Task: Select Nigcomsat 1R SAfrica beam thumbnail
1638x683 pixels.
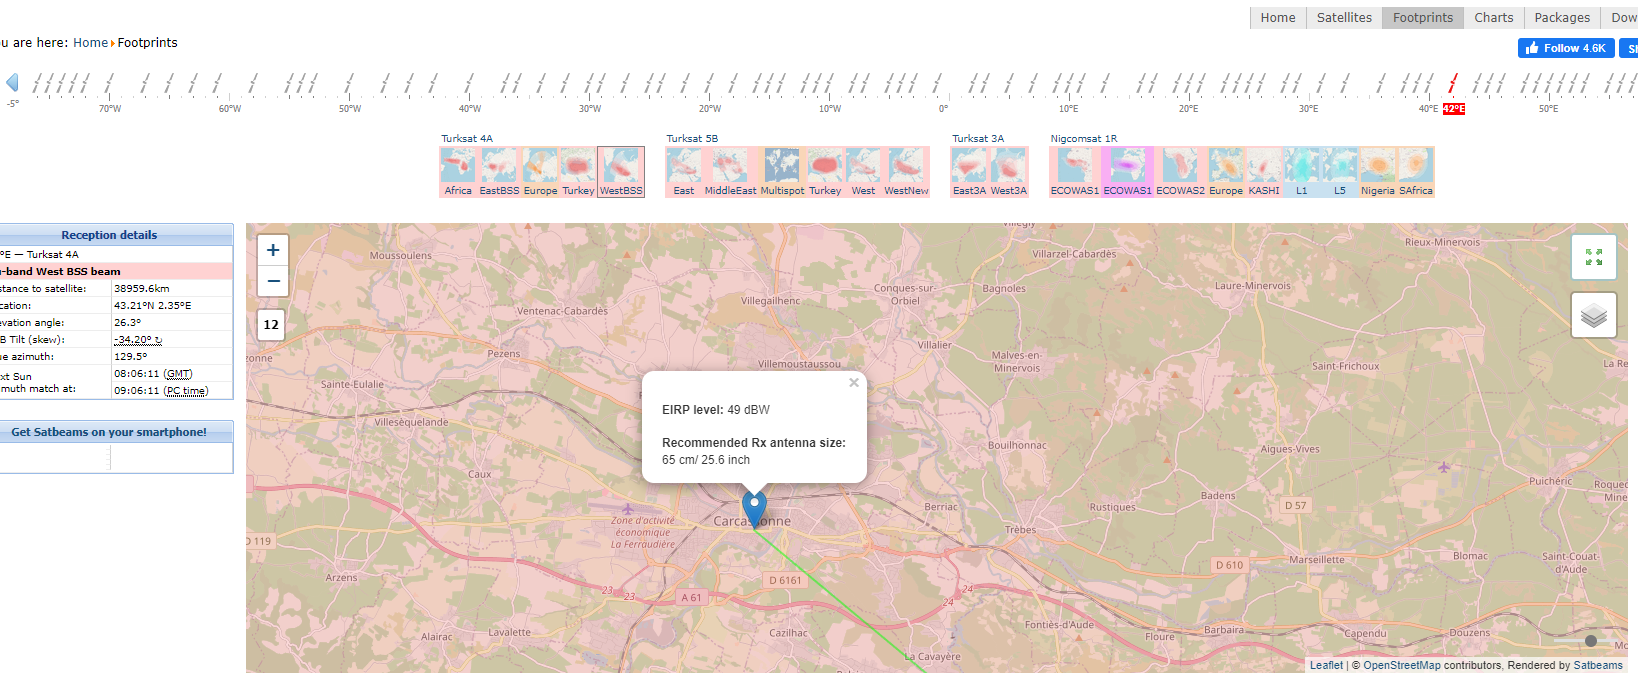Action: click(x=1416, y=172)
